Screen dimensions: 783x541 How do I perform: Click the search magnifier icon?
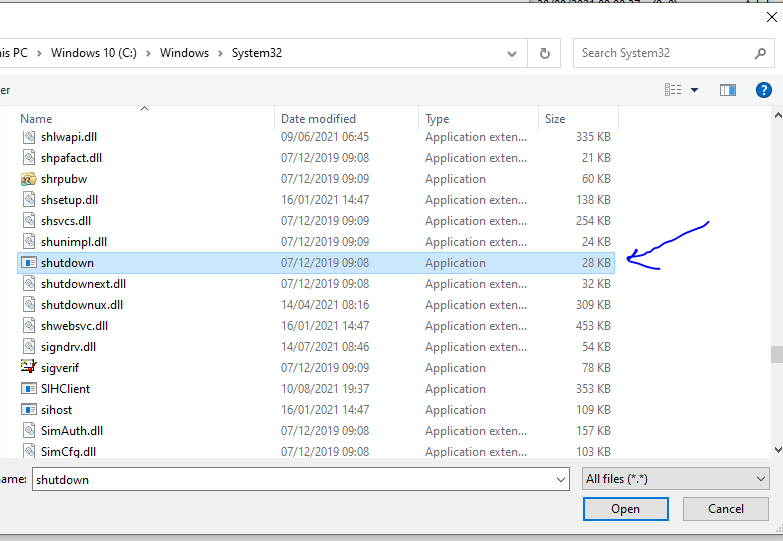pos(760,53)
